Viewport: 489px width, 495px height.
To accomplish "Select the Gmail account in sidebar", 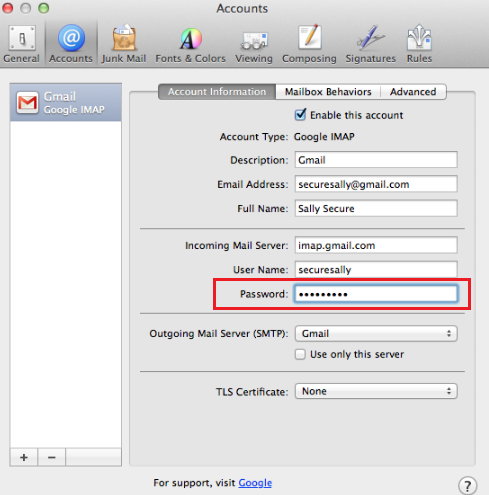I will tap(66, 103).
